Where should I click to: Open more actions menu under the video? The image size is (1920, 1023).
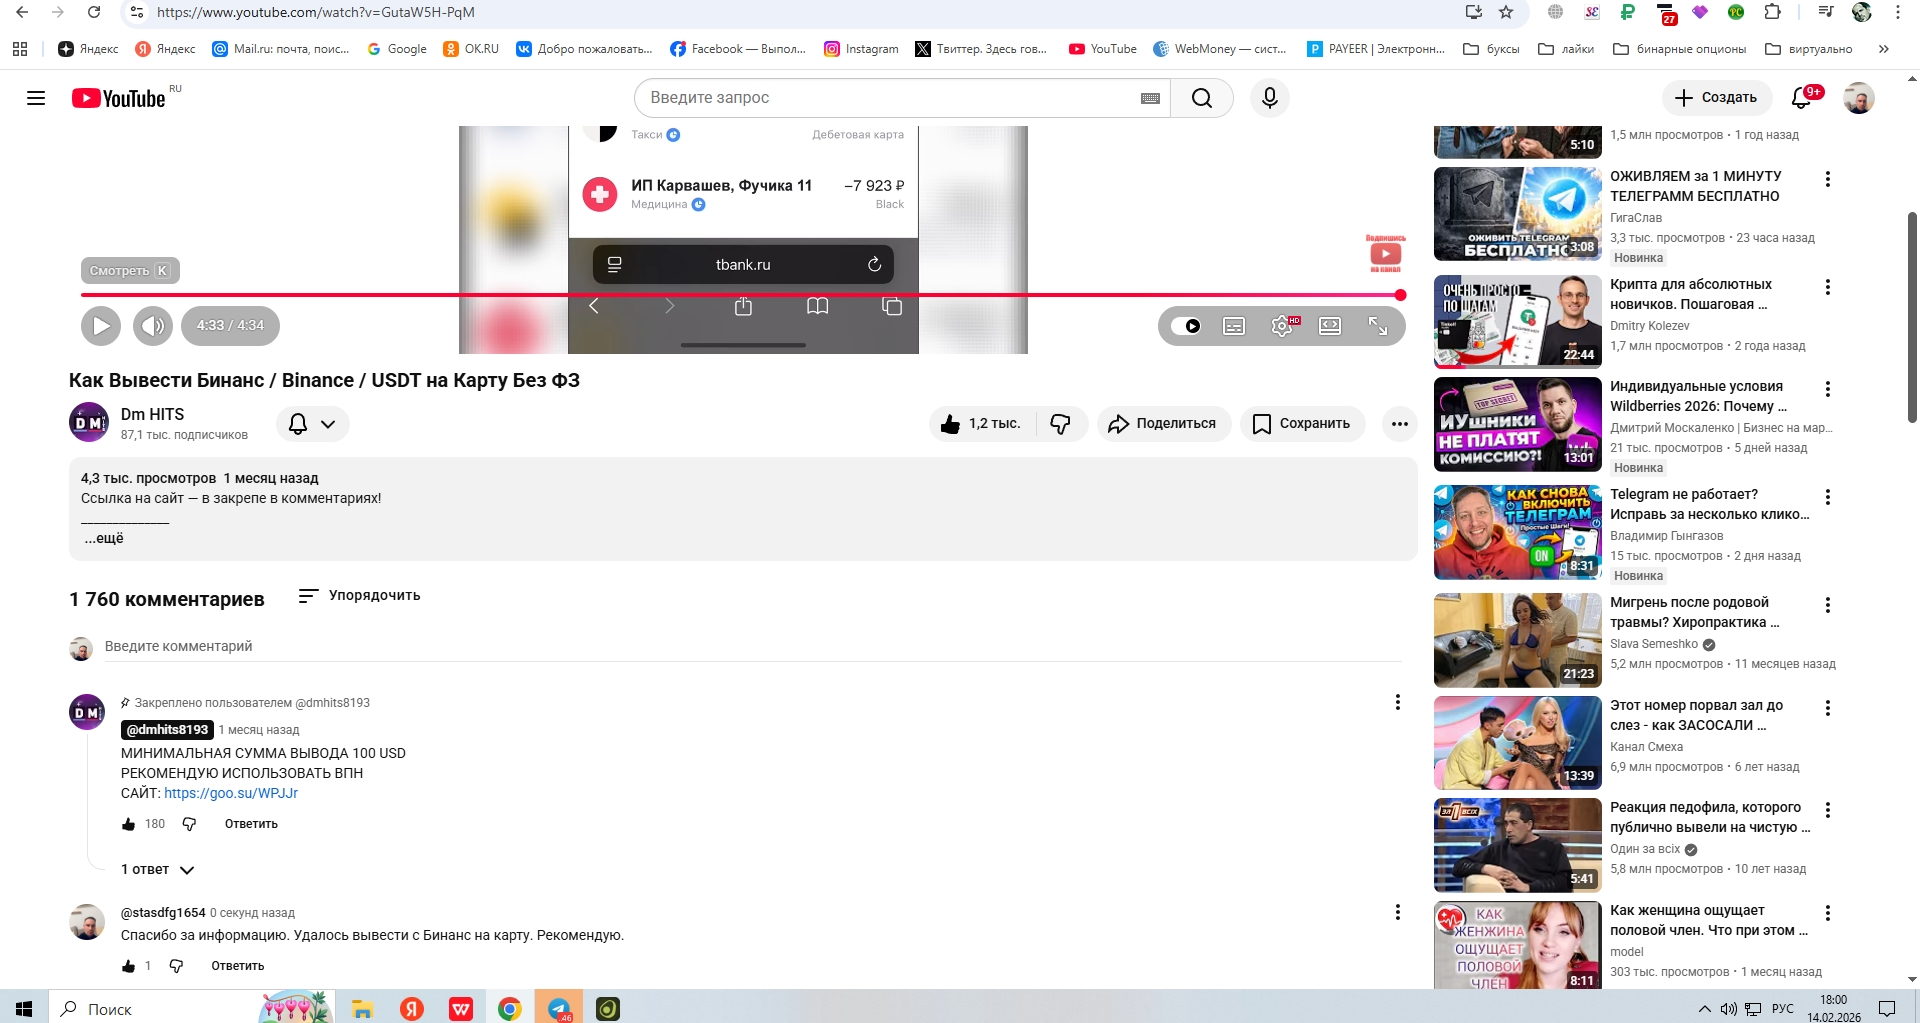tap(1400, 424)
